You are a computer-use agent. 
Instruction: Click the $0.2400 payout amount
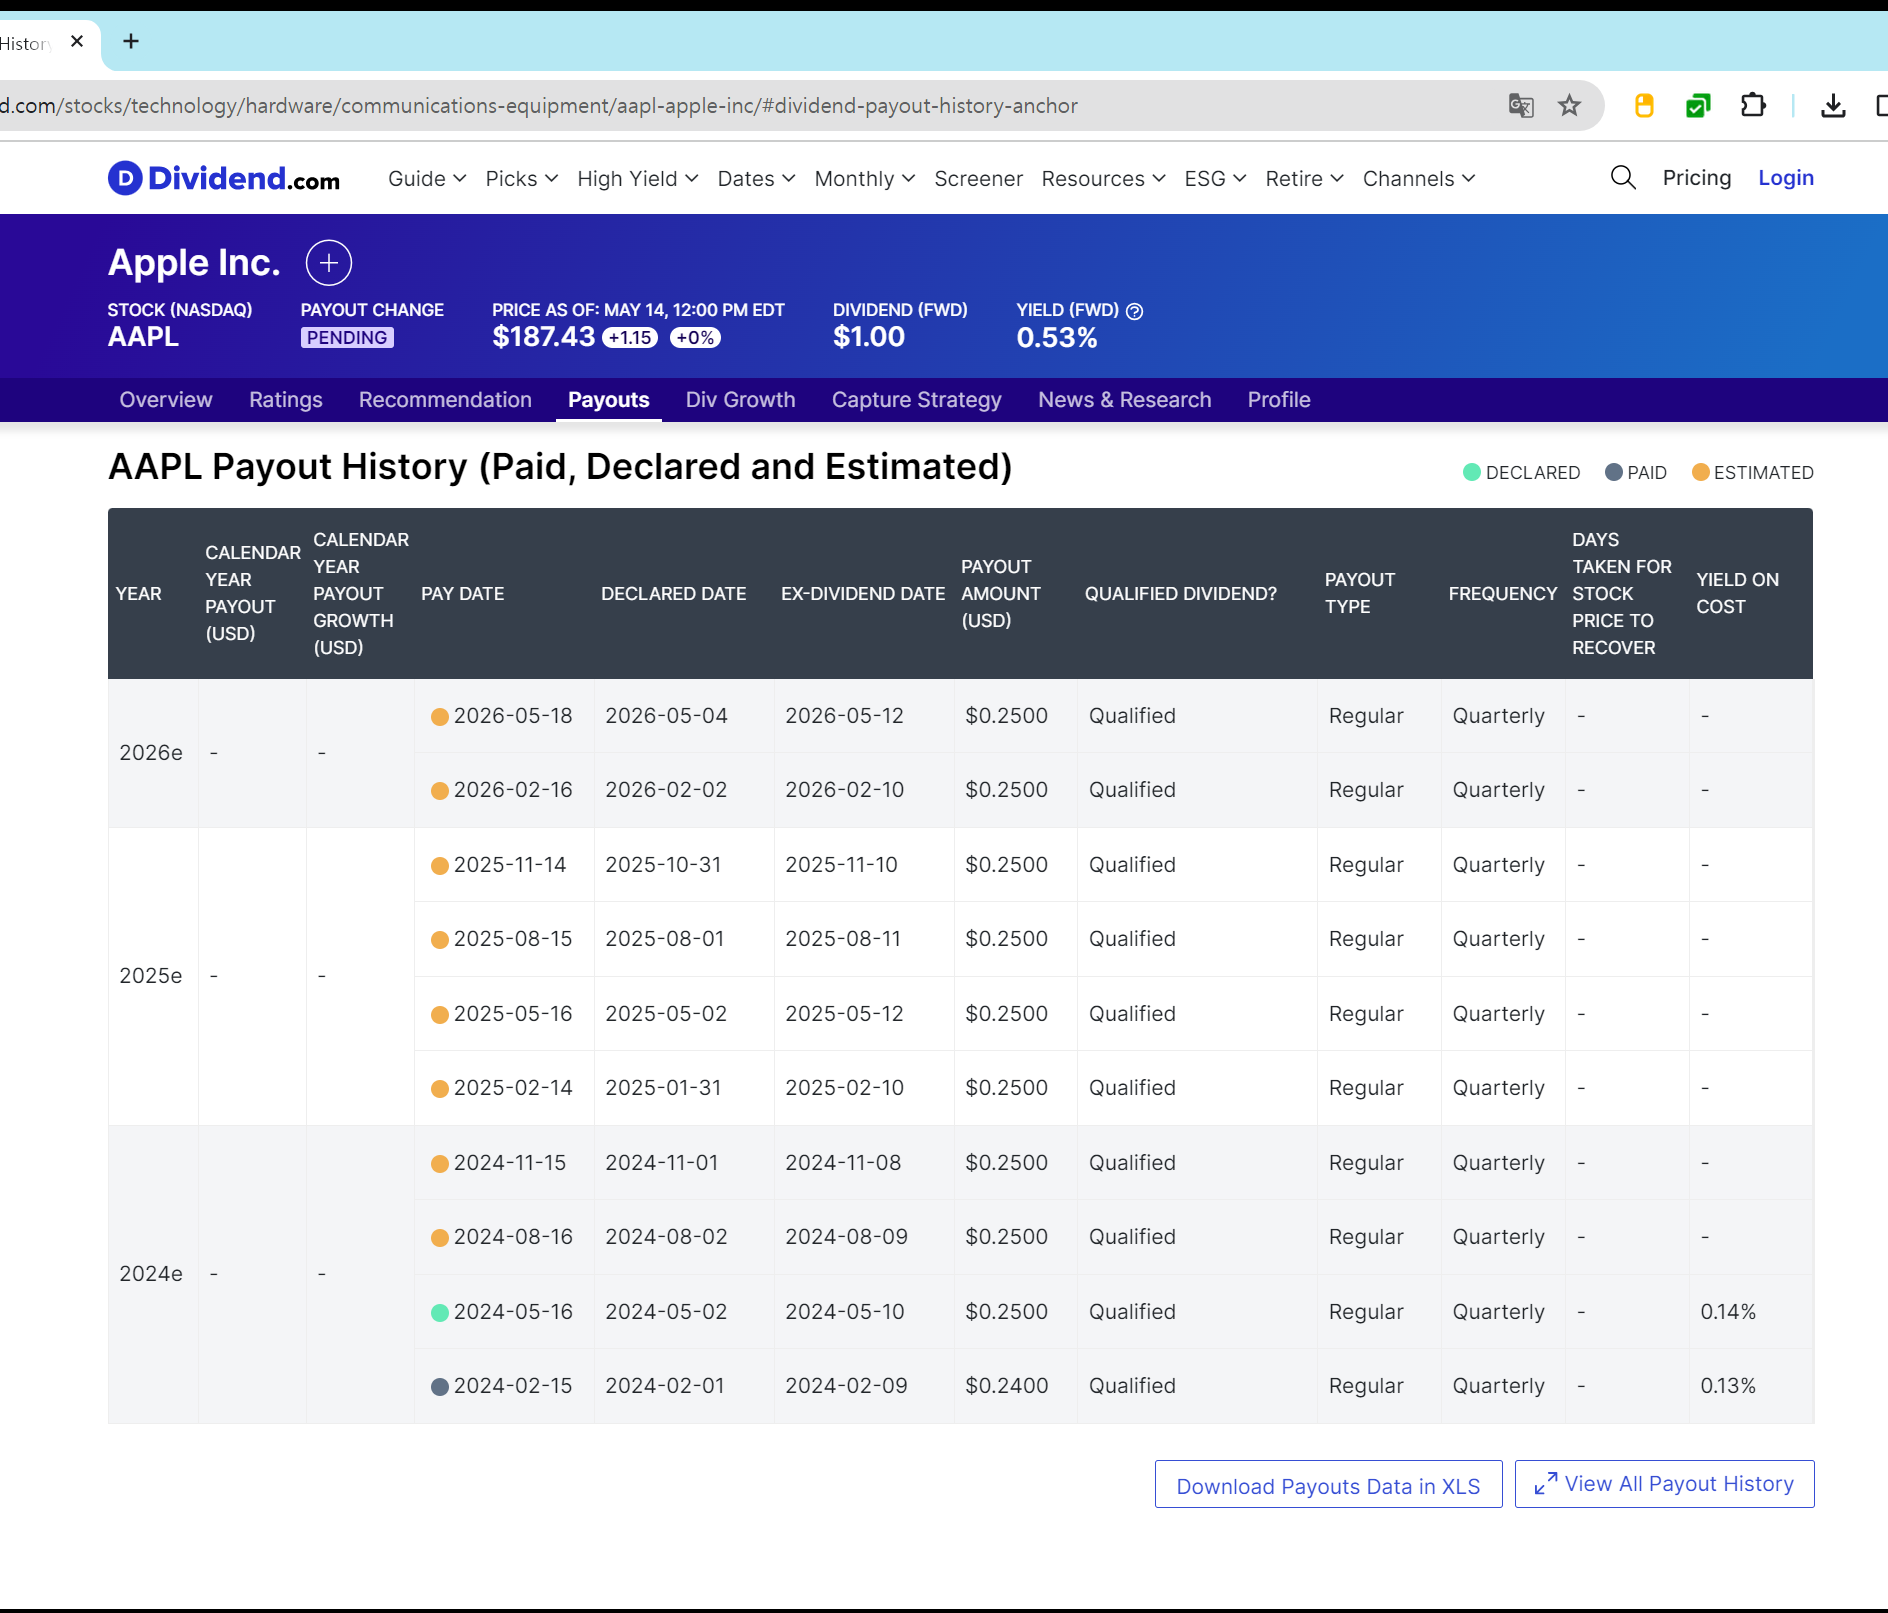[x=1007, y=1386]
